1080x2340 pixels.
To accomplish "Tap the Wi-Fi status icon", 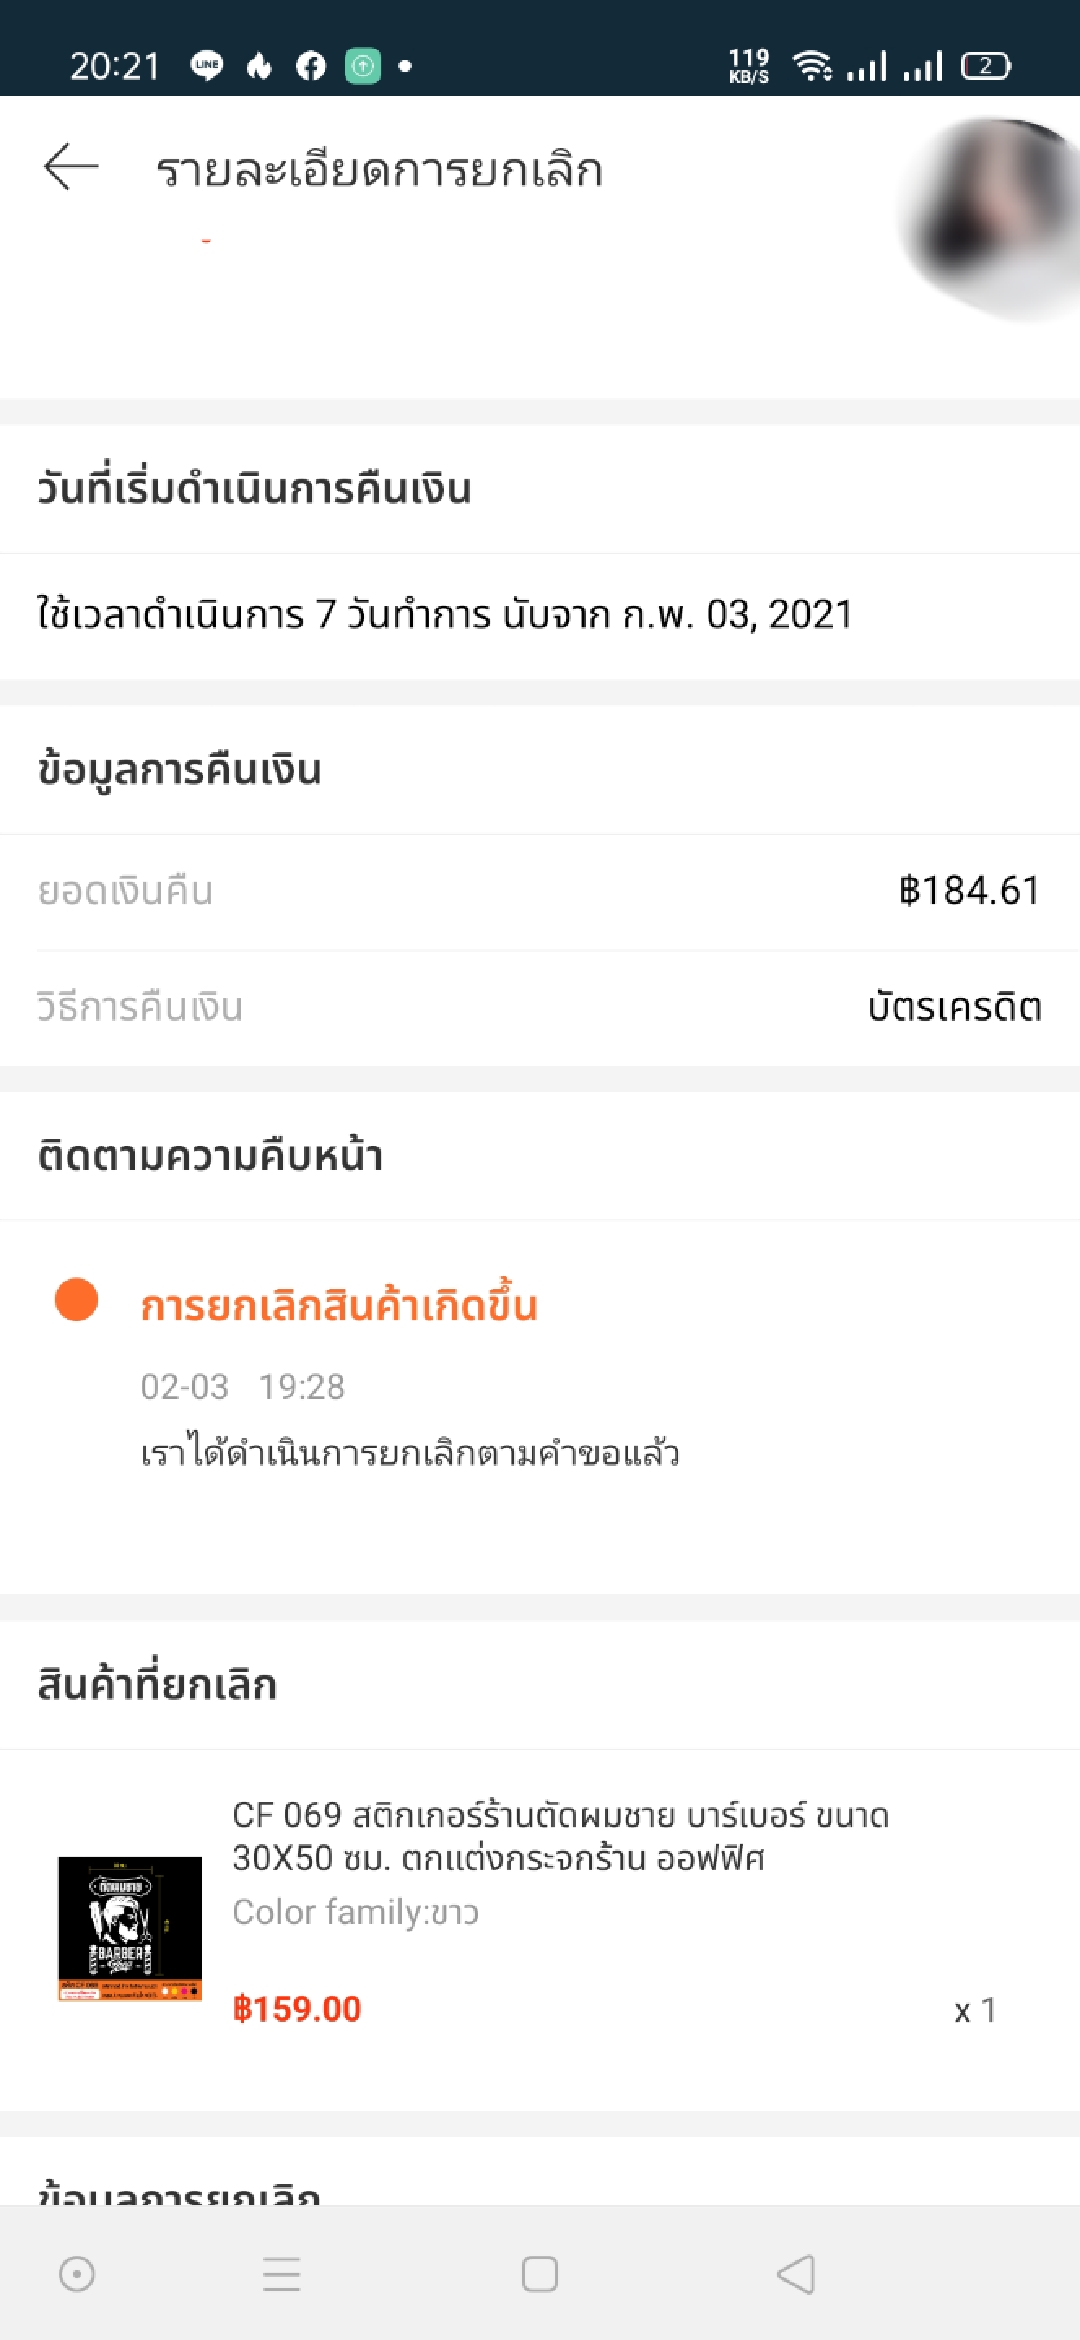I will (x=812, y=66).
